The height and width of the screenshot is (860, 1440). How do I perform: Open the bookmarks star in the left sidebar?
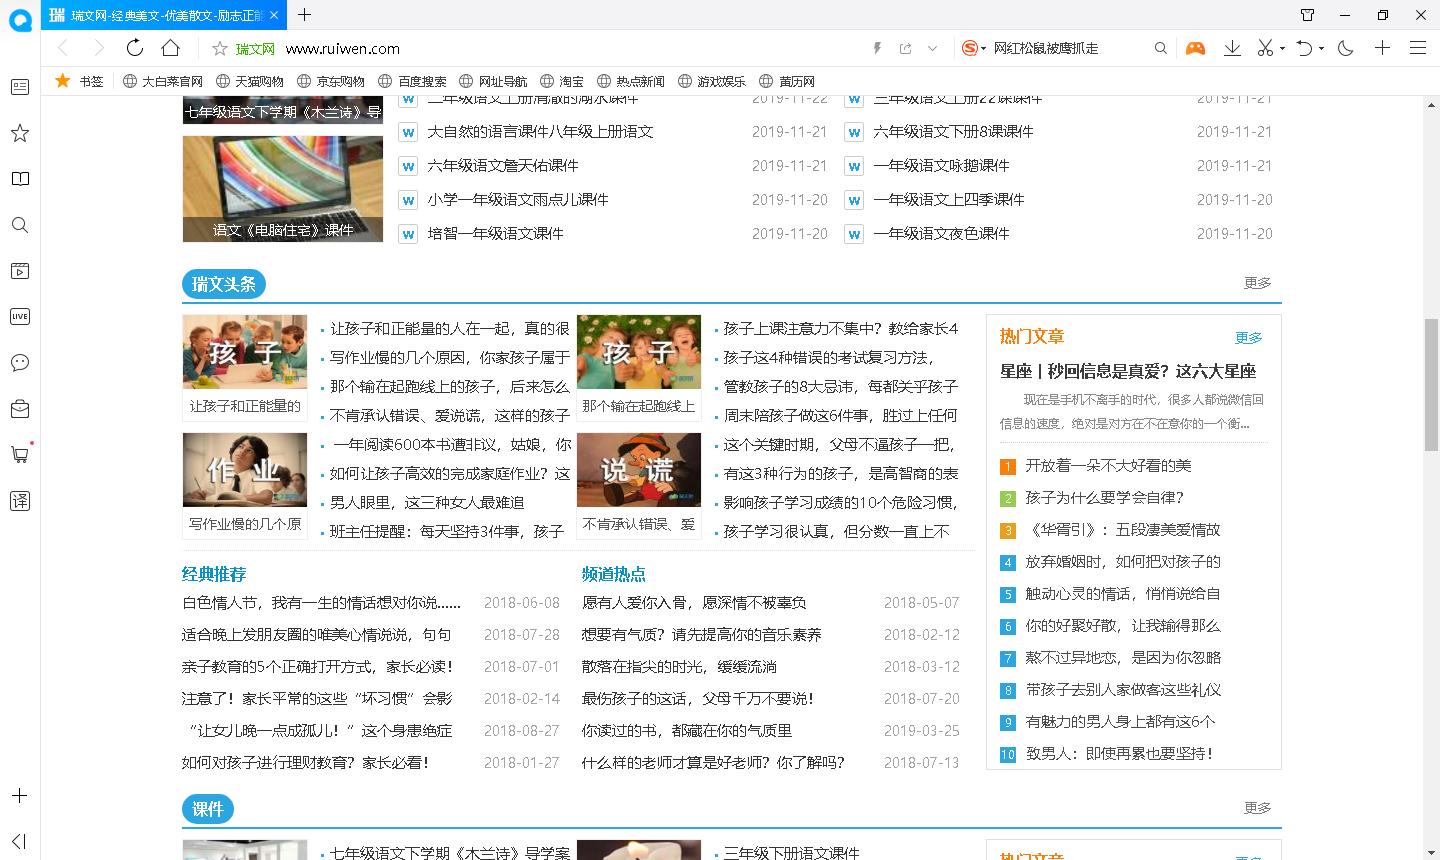[19, 133]
